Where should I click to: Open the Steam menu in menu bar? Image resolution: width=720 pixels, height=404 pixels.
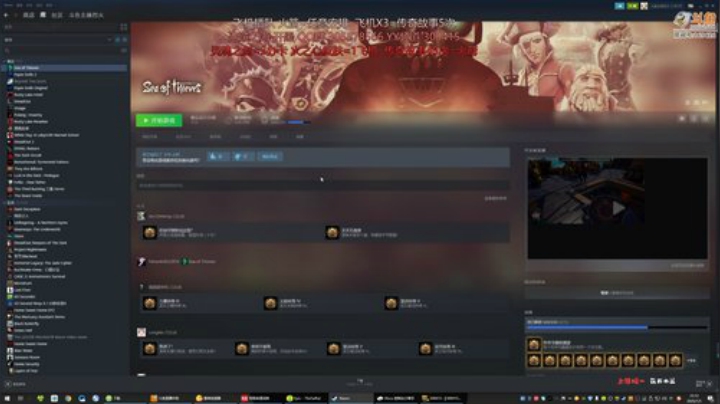click(x=8, y=5)
